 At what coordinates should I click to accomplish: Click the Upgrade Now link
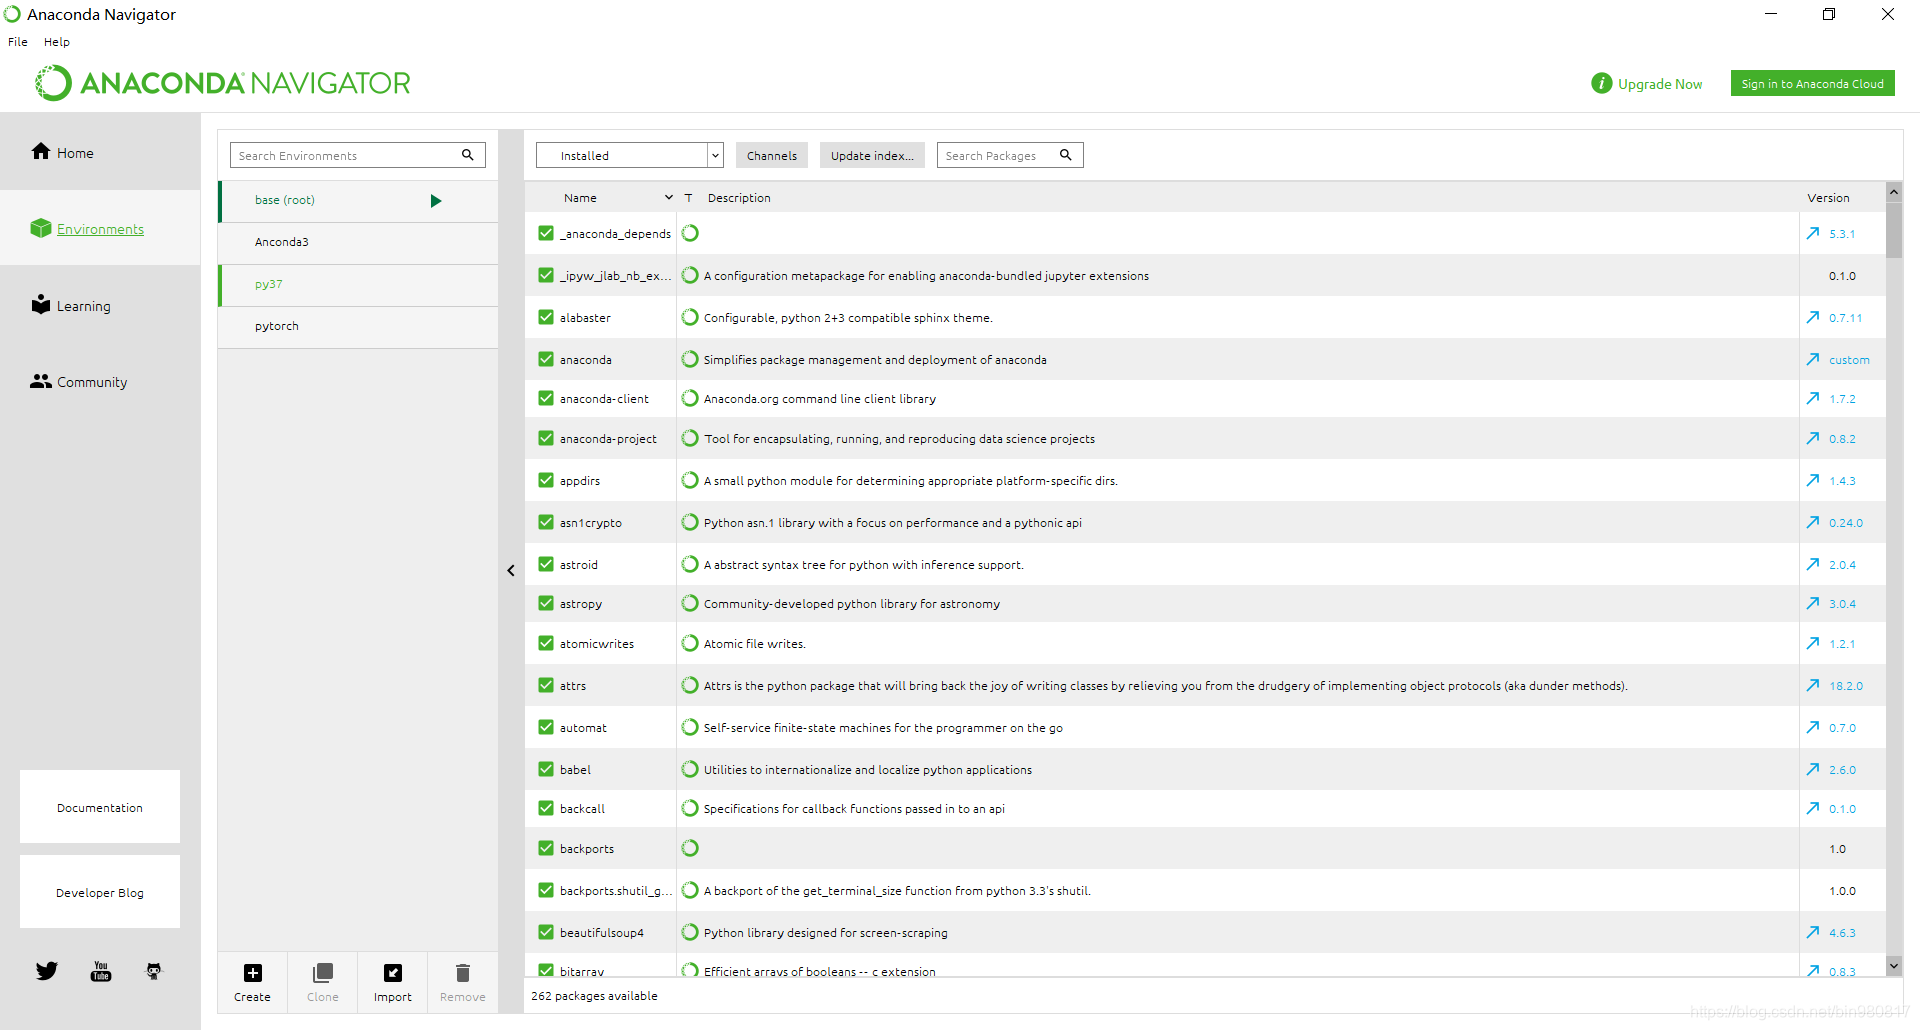(1660, 84)
